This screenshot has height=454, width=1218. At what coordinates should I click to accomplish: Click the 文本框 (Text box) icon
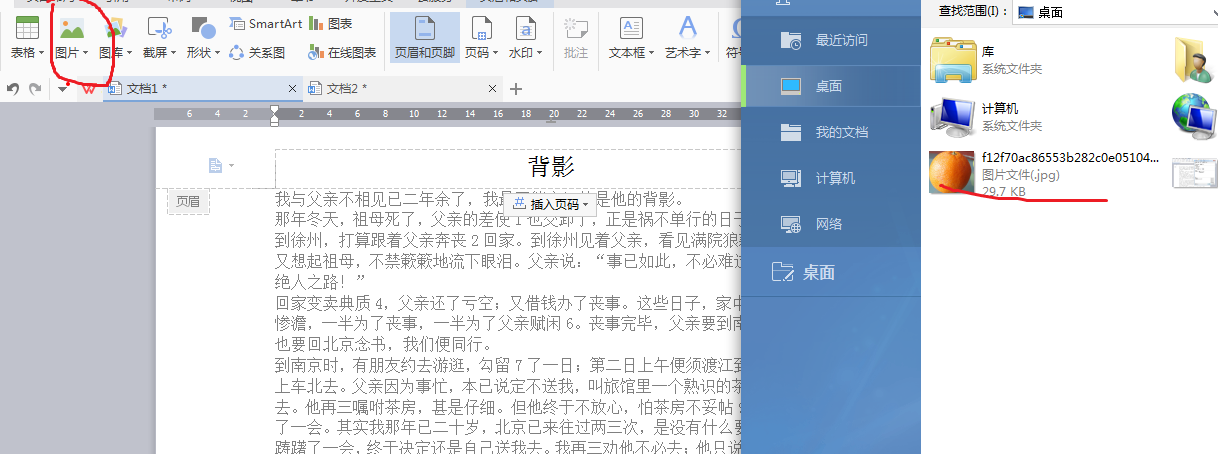pyautogui.click(x=631, y=29)
